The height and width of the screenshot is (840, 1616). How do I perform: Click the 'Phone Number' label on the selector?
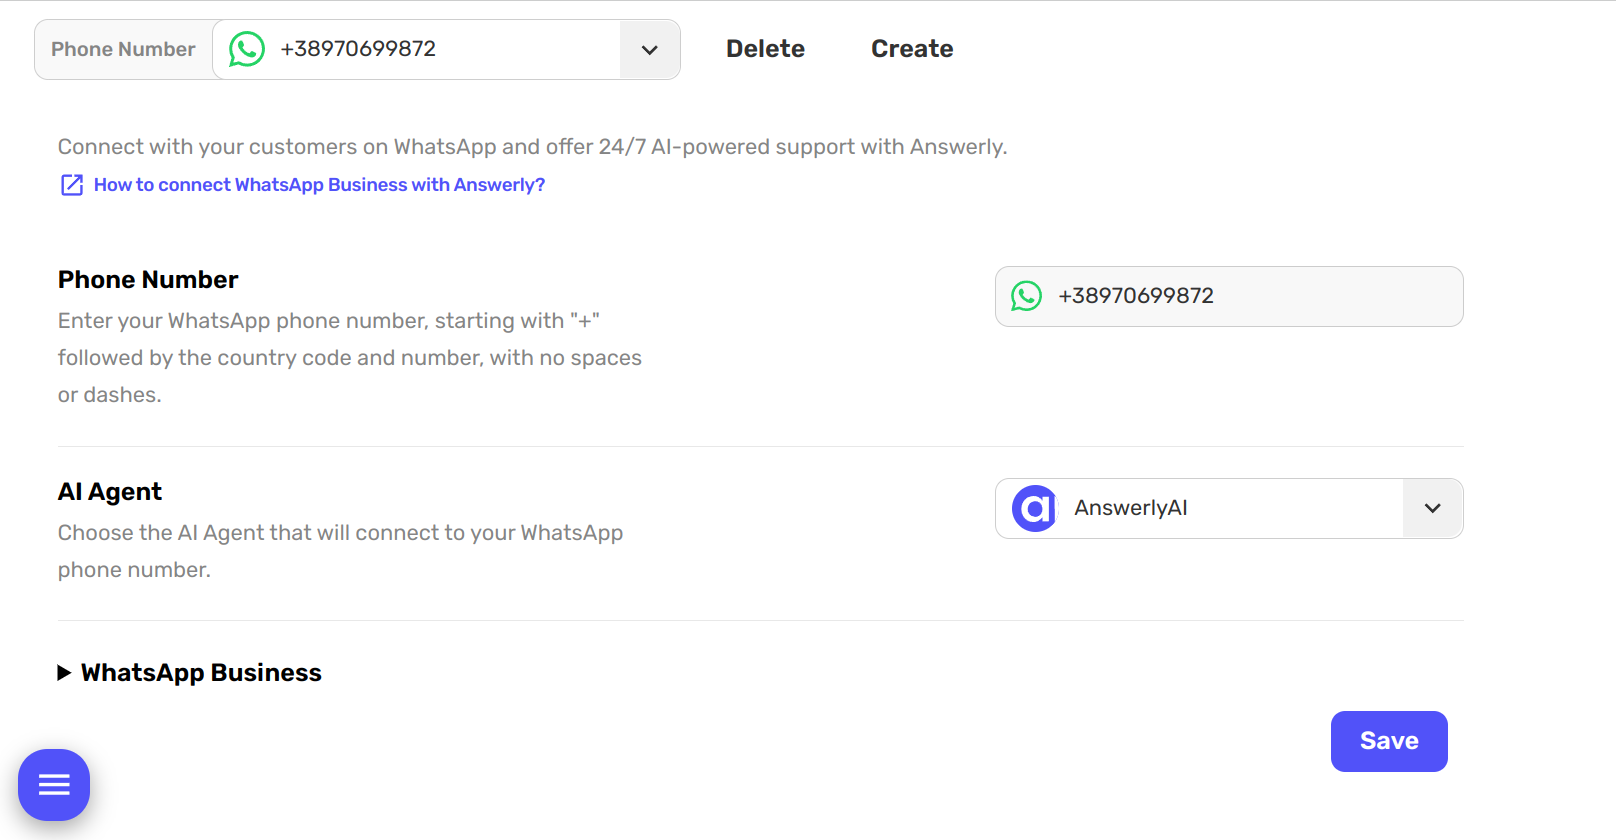(123, 49)
